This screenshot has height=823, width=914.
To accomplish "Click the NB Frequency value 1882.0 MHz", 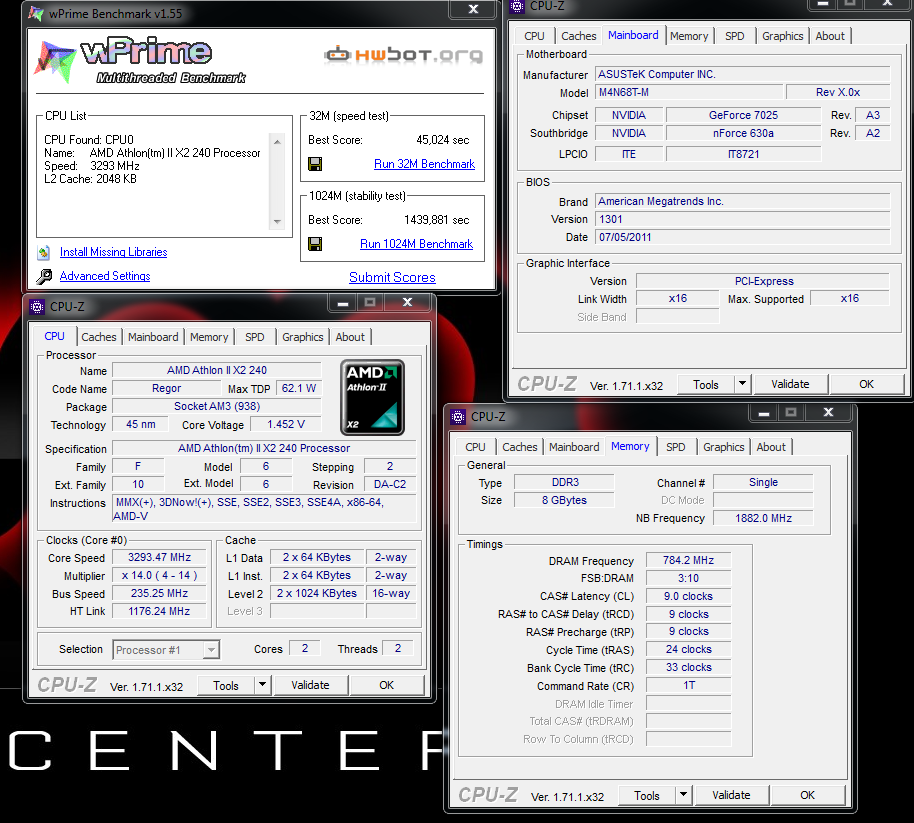I will (x=763, y=518).
